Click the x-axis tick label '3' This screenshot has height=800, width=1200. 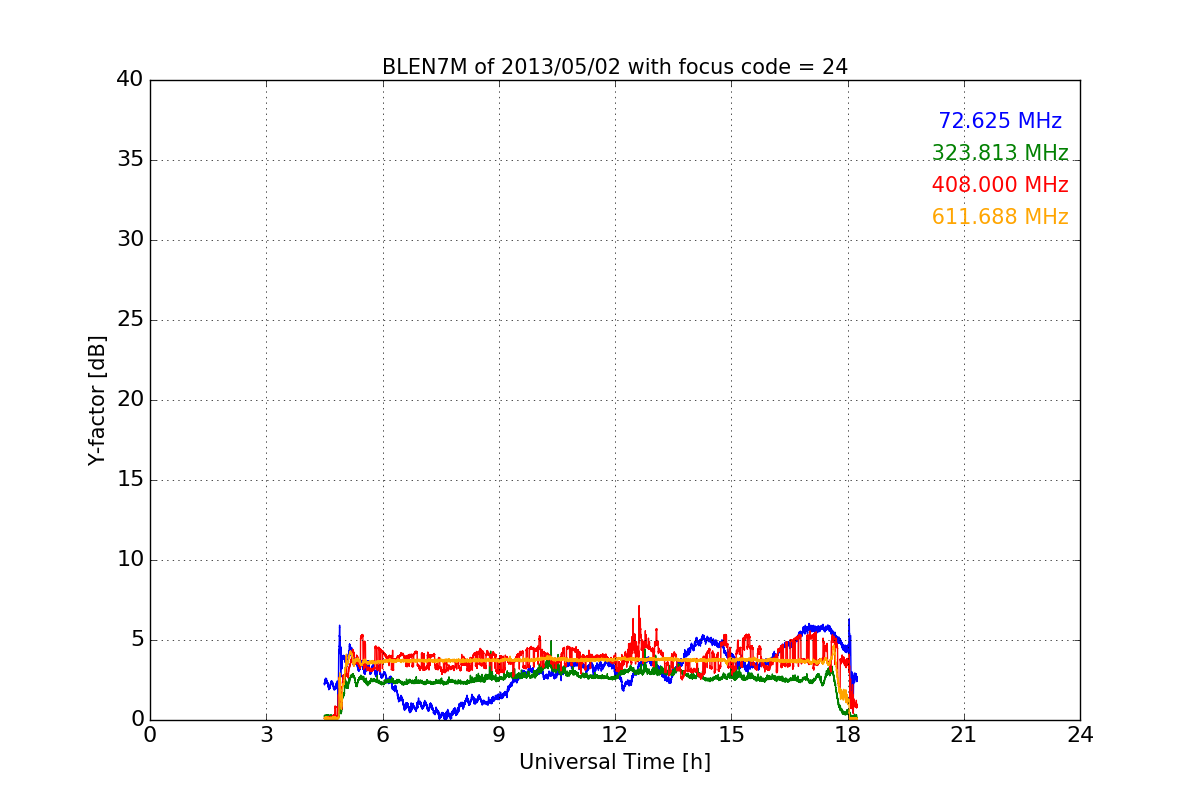pos(266,734)
